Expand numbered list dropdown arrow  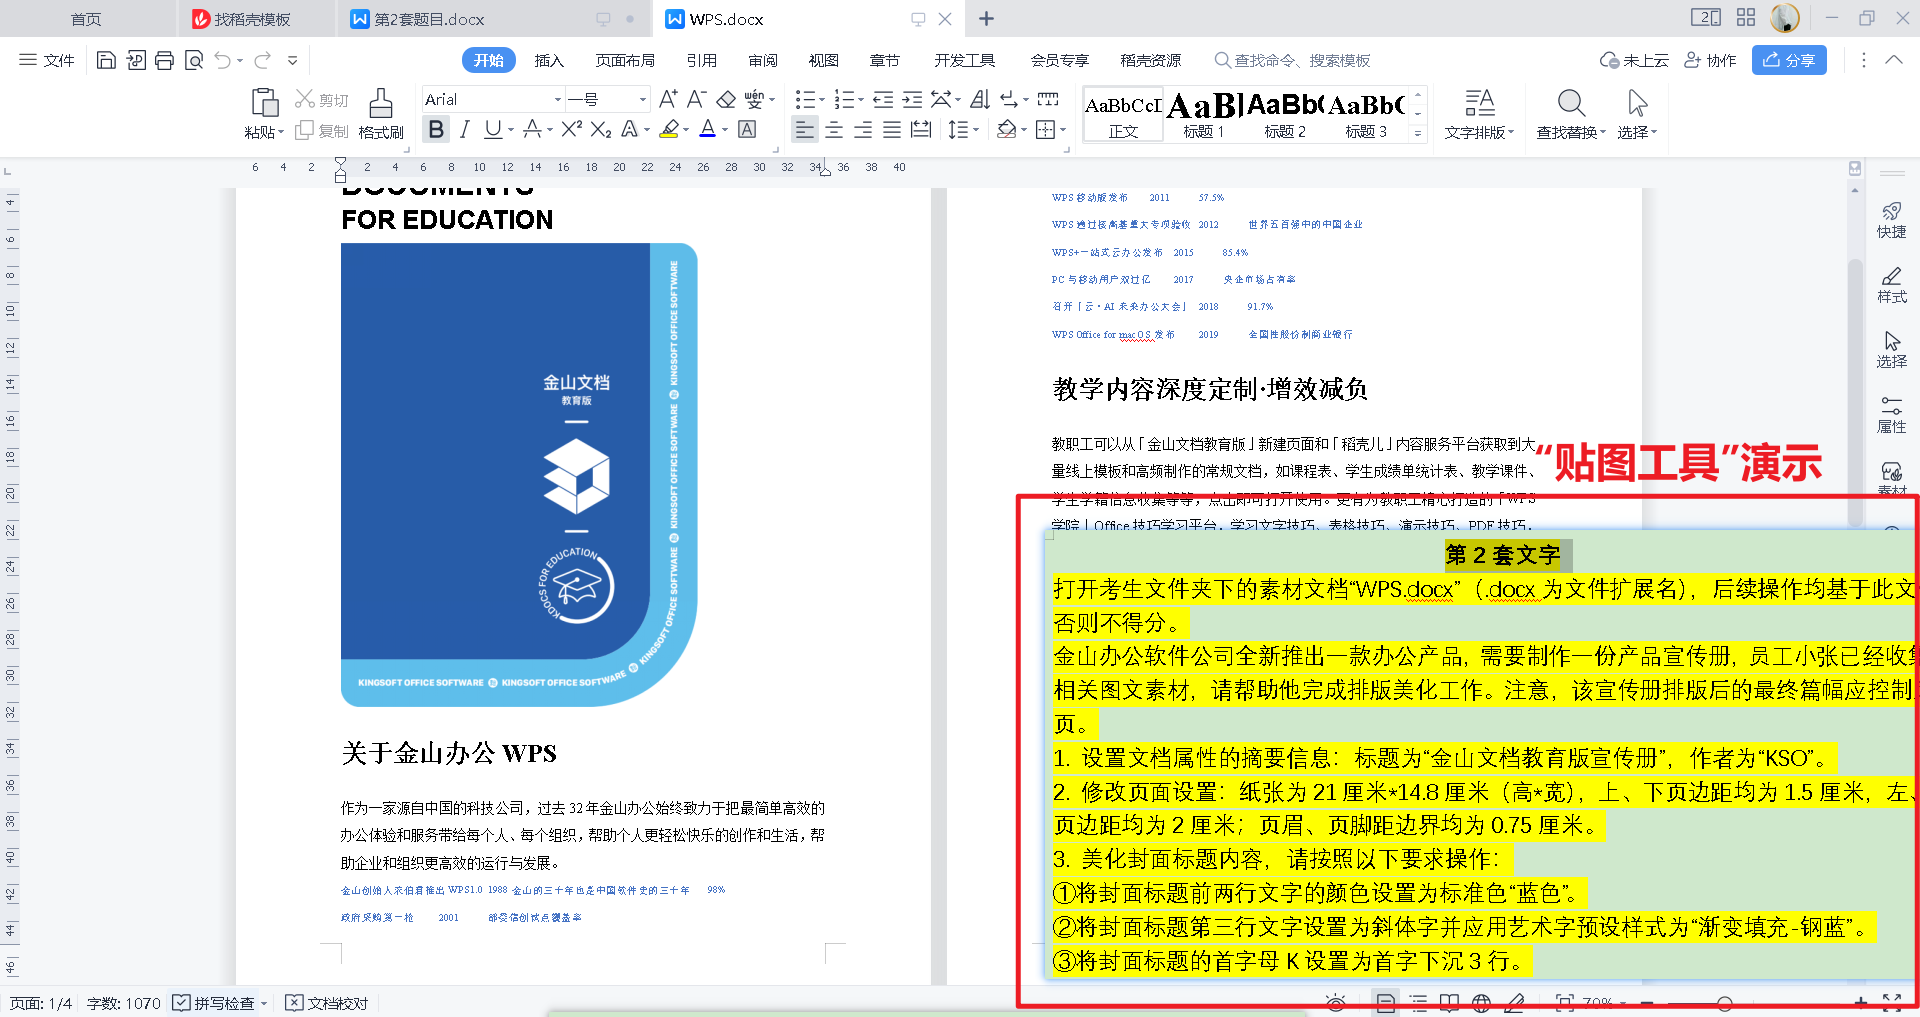862,99
